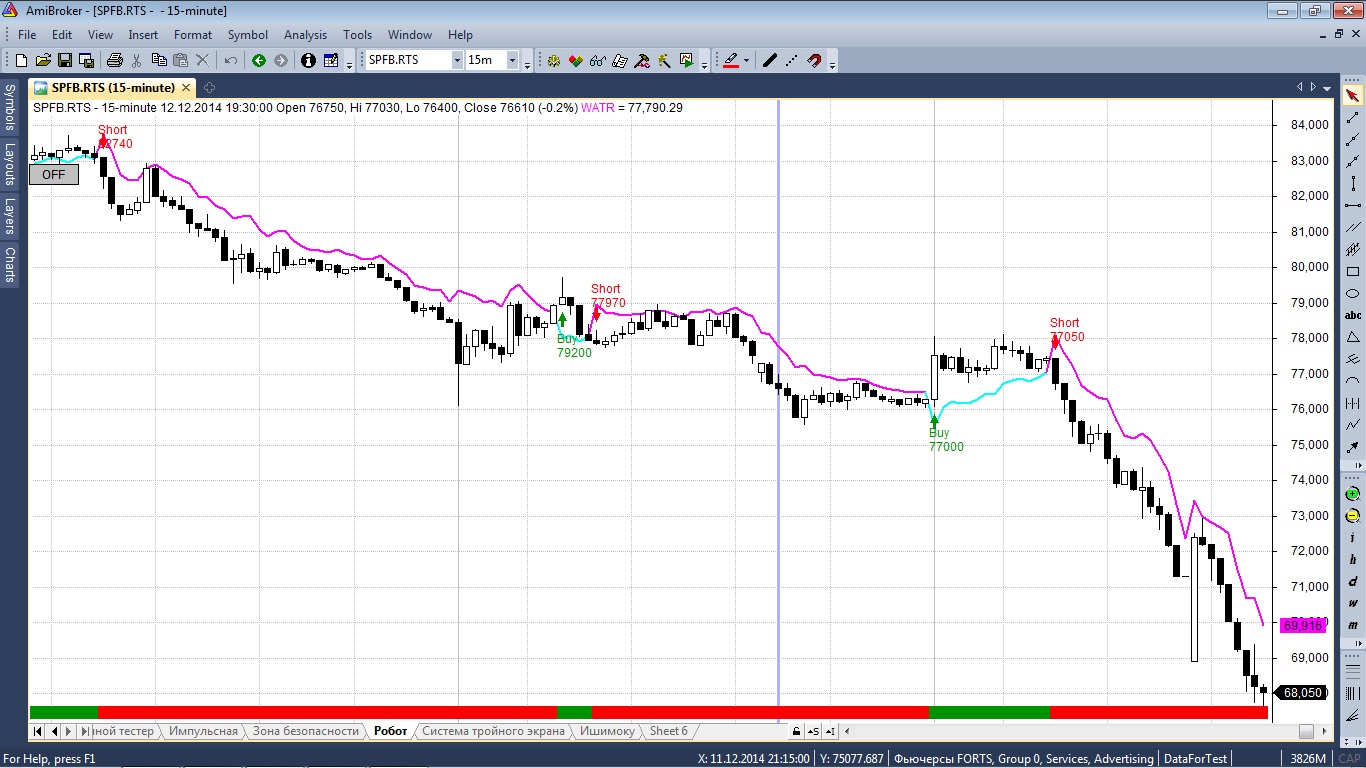This screenshot has height=768, width=1366.
Task: Toggle the magnet snap tool
Action: pyautogui.click(x=814, y=60)
